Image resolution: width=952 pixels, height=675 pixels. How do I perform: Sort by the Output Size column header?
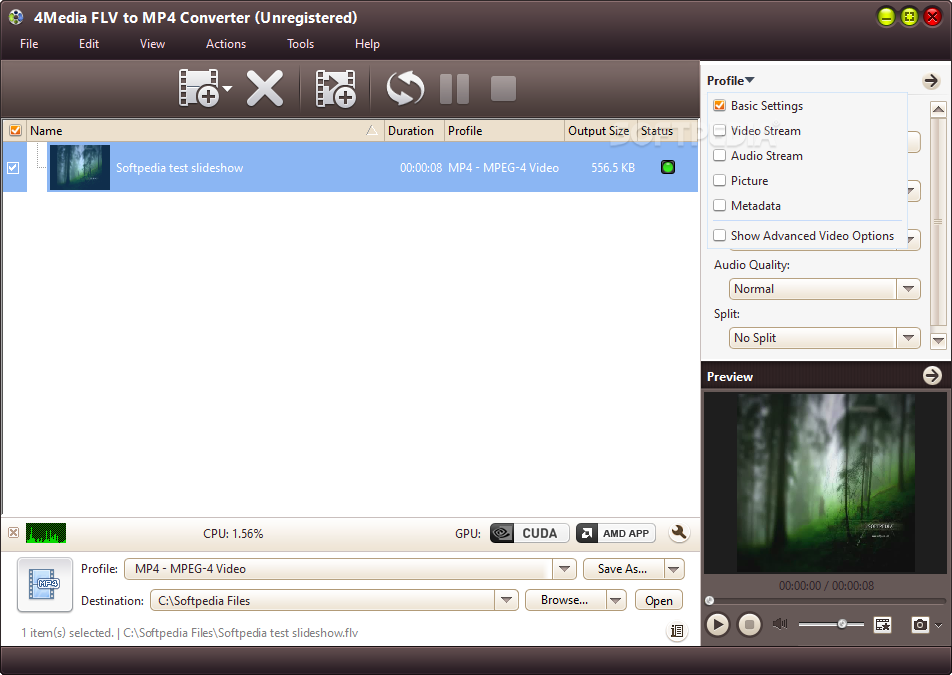pos(600,131)
